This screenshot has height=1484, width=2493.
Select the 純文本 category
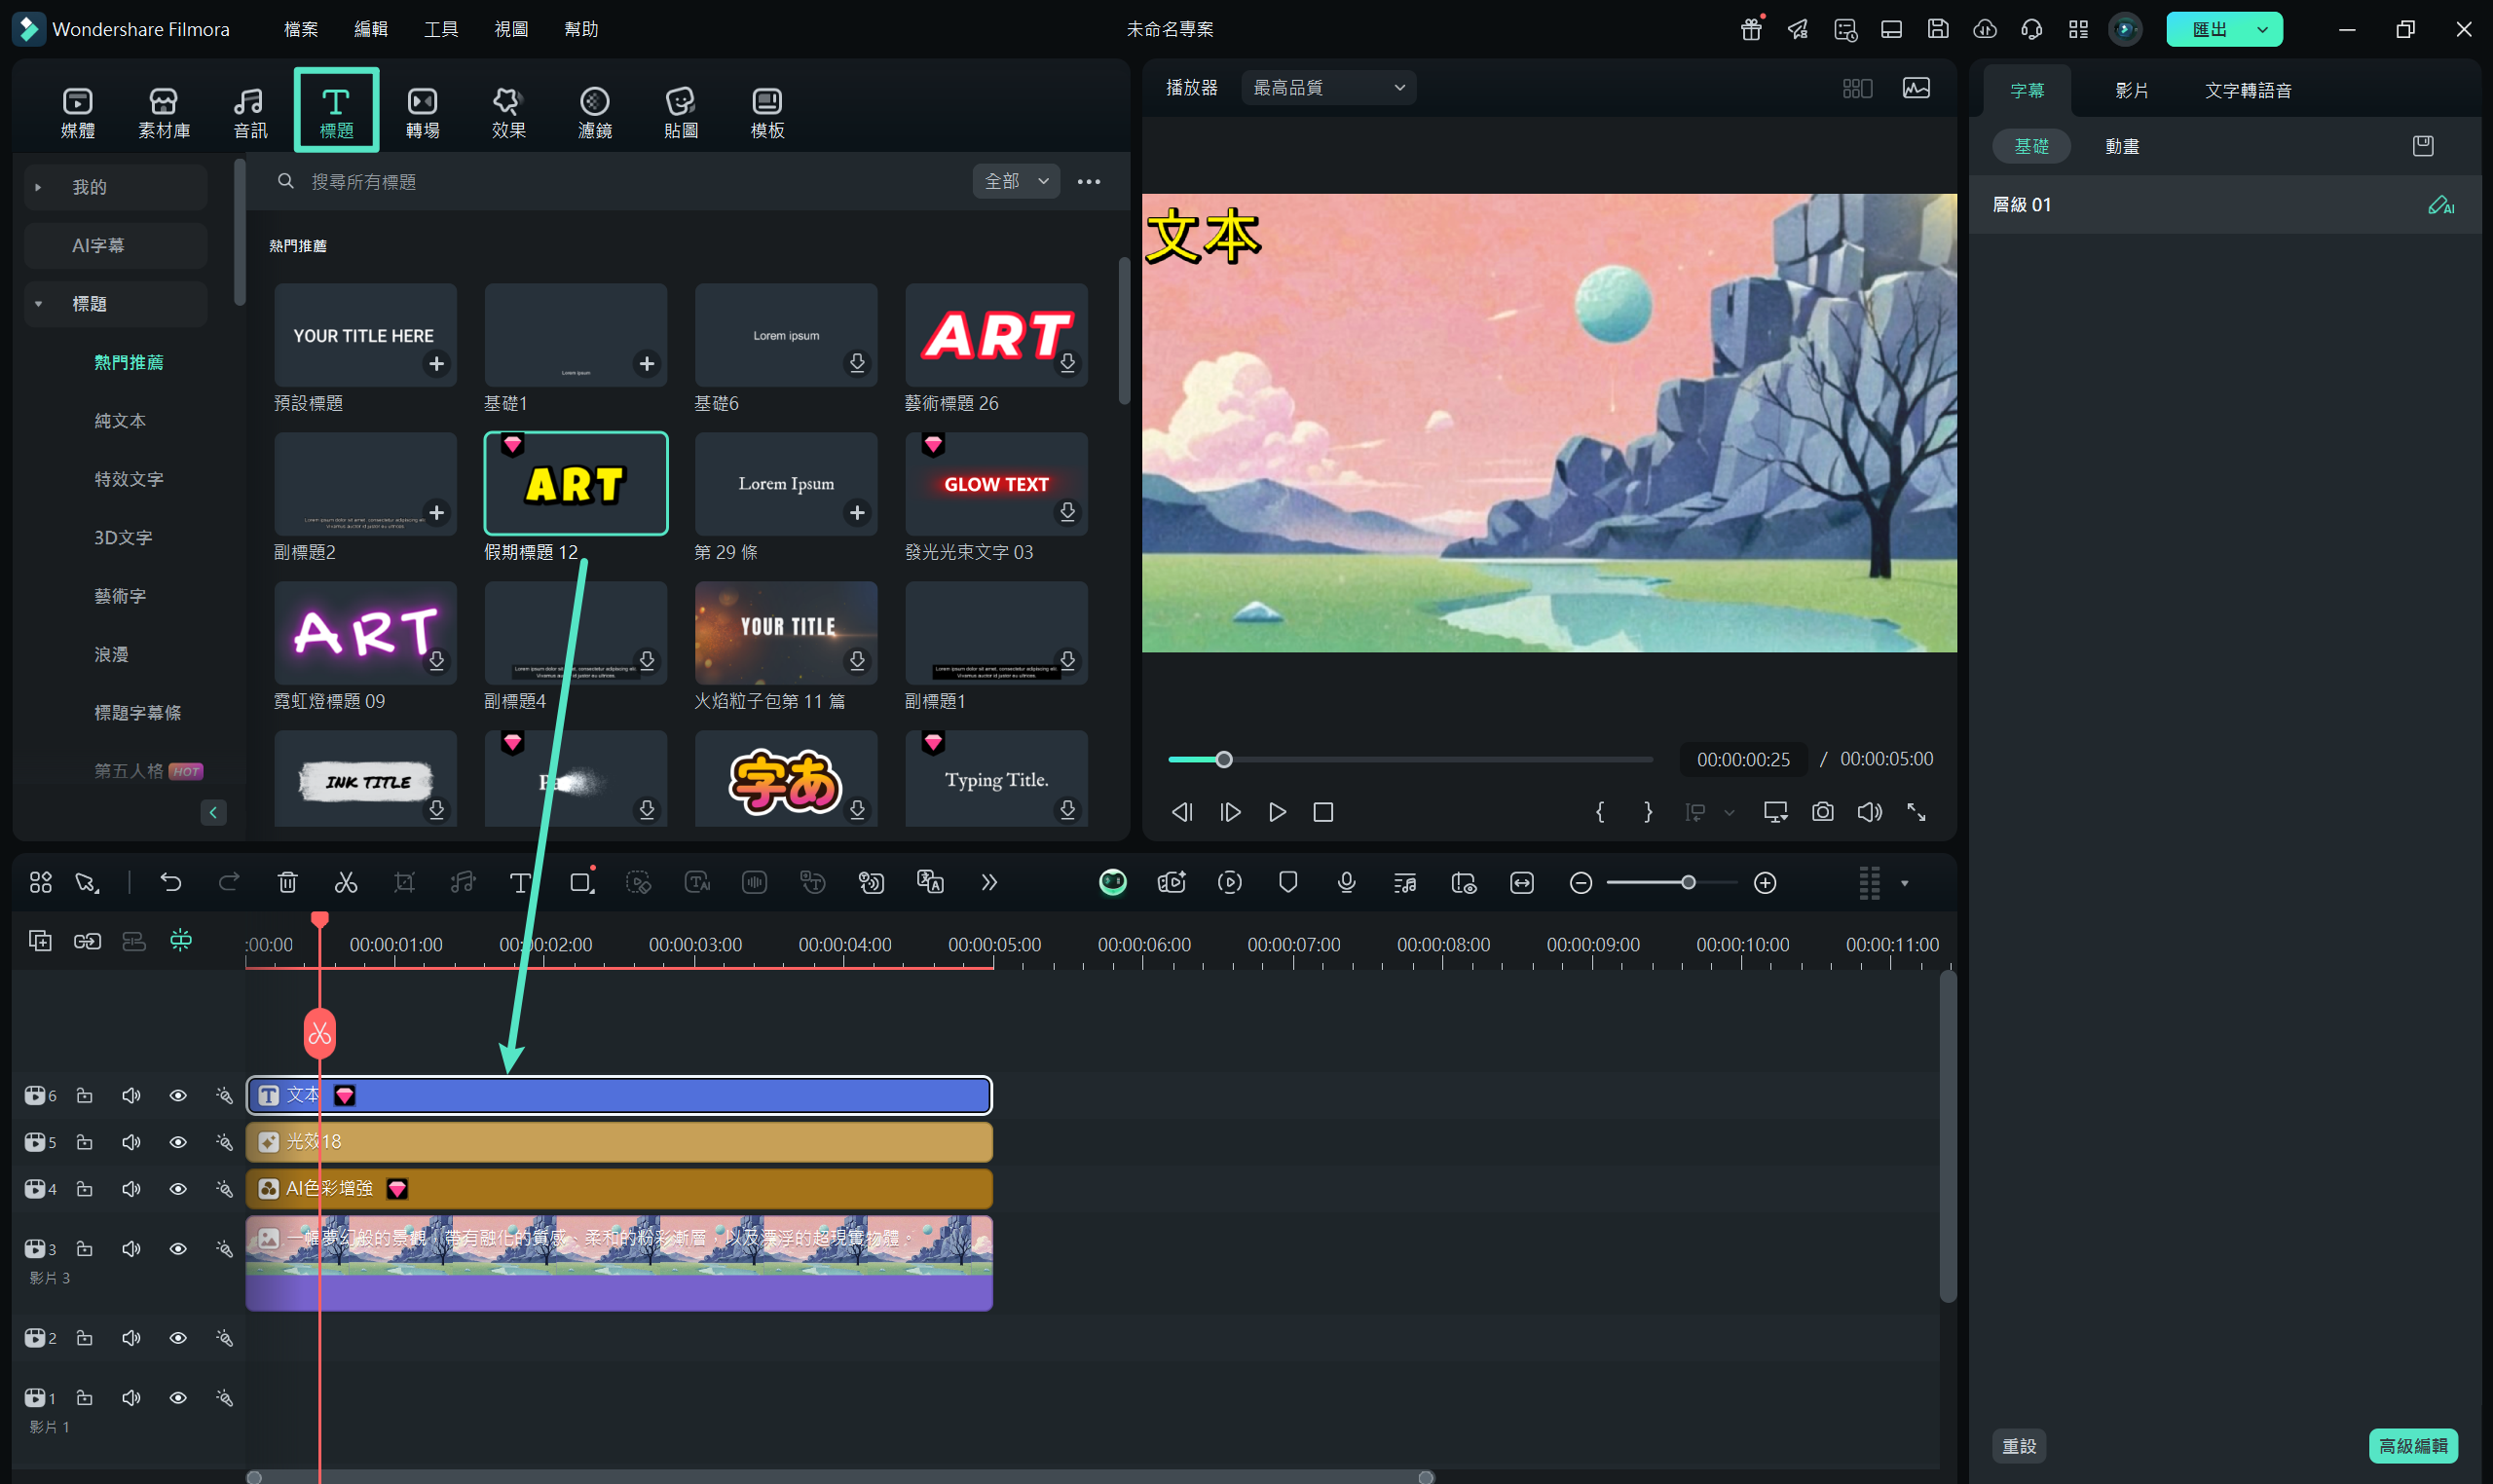point(120,421)
